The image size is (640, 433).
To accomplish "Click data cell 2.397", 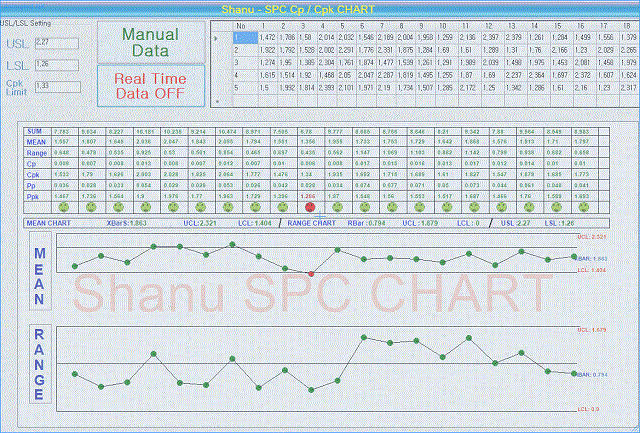I will pyautogui.click(x=491, y=38).
